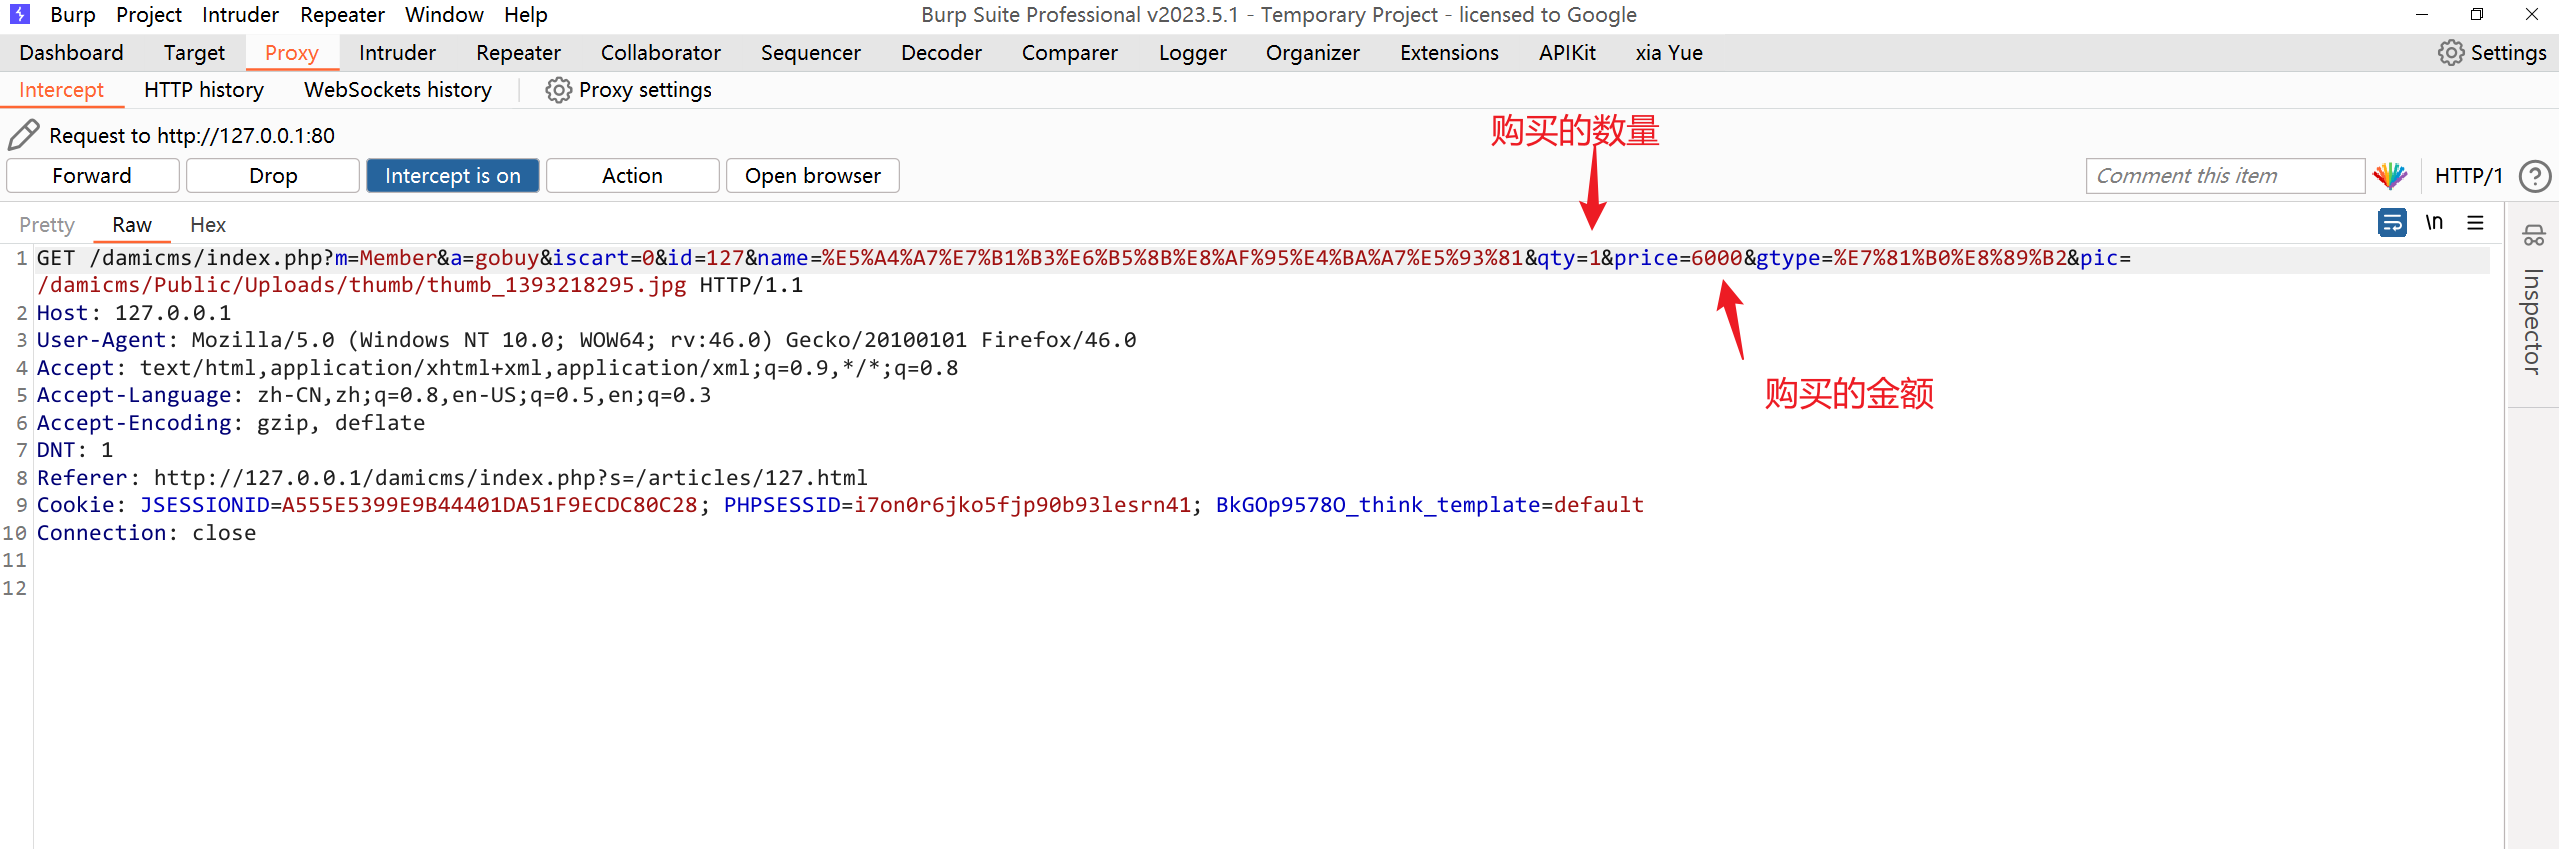Switch to WebSockets history sub-tab
The width and height of the screenshot is (2560, 849).
click(x=398, y=90)
